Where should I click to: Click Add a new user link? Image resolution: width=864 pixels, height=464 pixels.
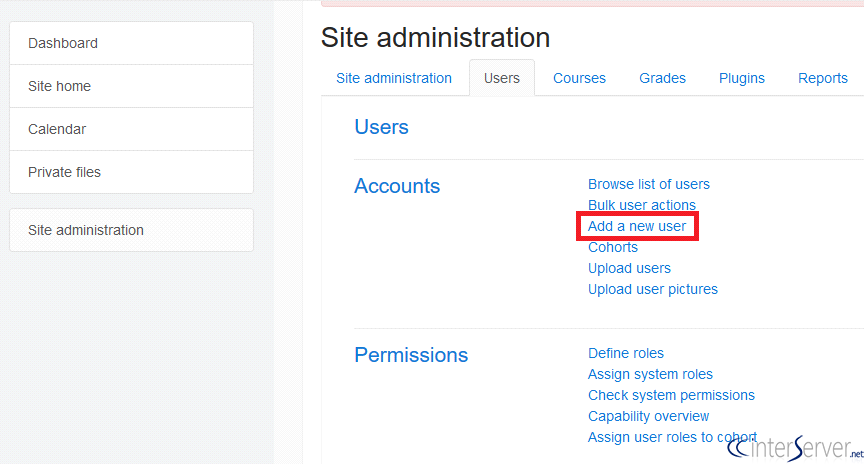tap(637, 226)
